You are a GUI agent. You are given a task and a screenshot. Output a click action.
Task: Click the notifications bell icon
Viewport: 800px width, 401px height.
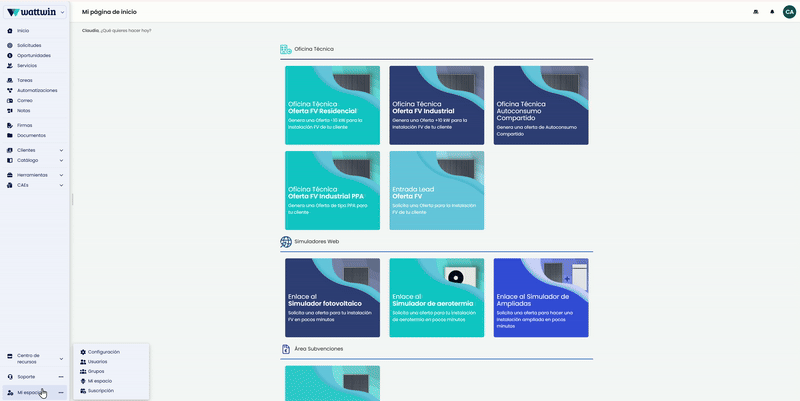coord(772,12)
